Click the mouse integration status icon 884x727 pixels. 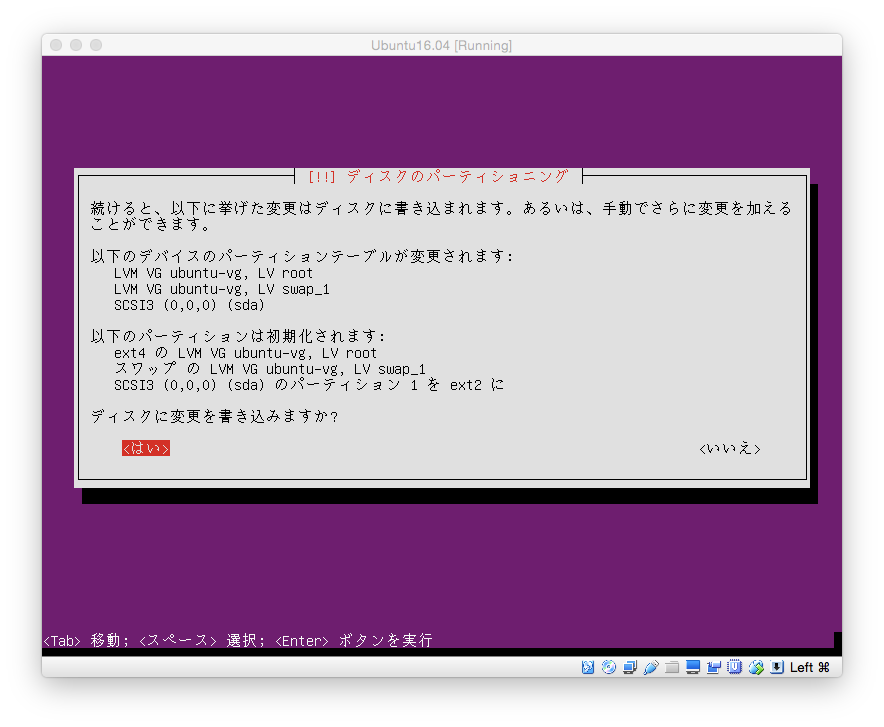(756, 667)
